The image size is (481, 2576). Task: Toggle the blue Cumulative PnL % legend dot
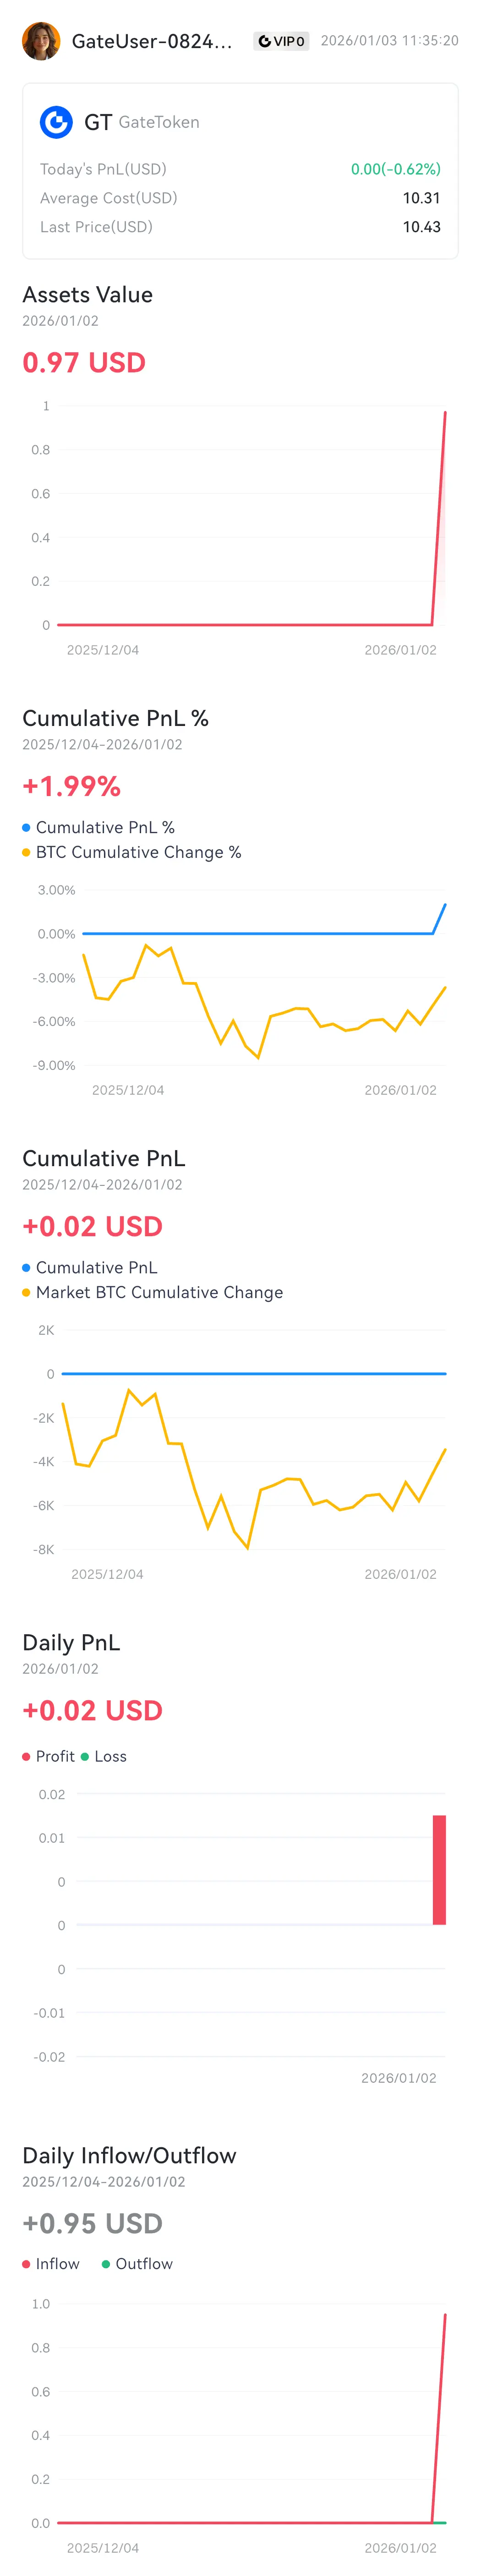pyautogui.click(x=26, y=827)
